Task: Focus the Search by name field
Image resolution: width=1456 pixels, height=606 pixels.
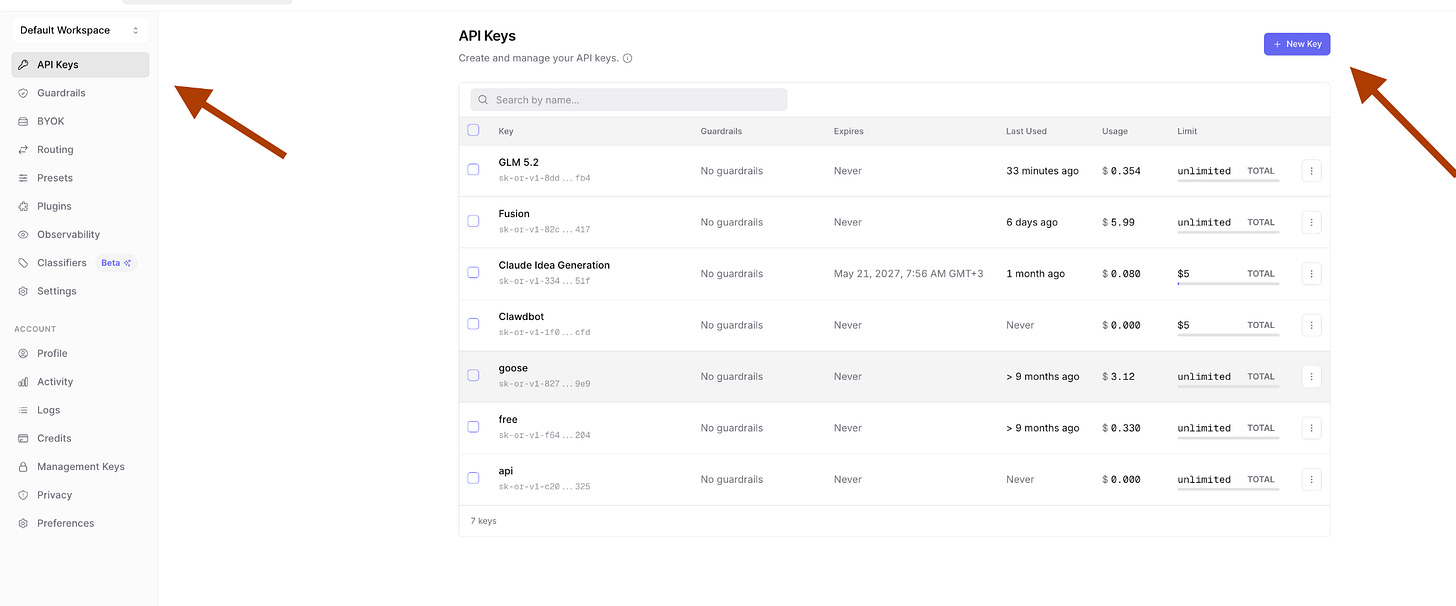Action: 629,100
